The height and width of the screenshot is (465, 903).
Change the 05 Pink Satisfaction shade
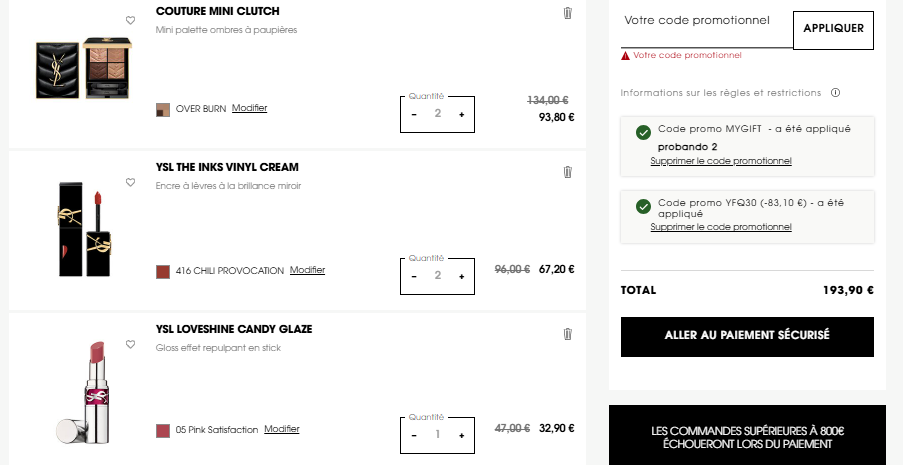(x=282, y=429)
